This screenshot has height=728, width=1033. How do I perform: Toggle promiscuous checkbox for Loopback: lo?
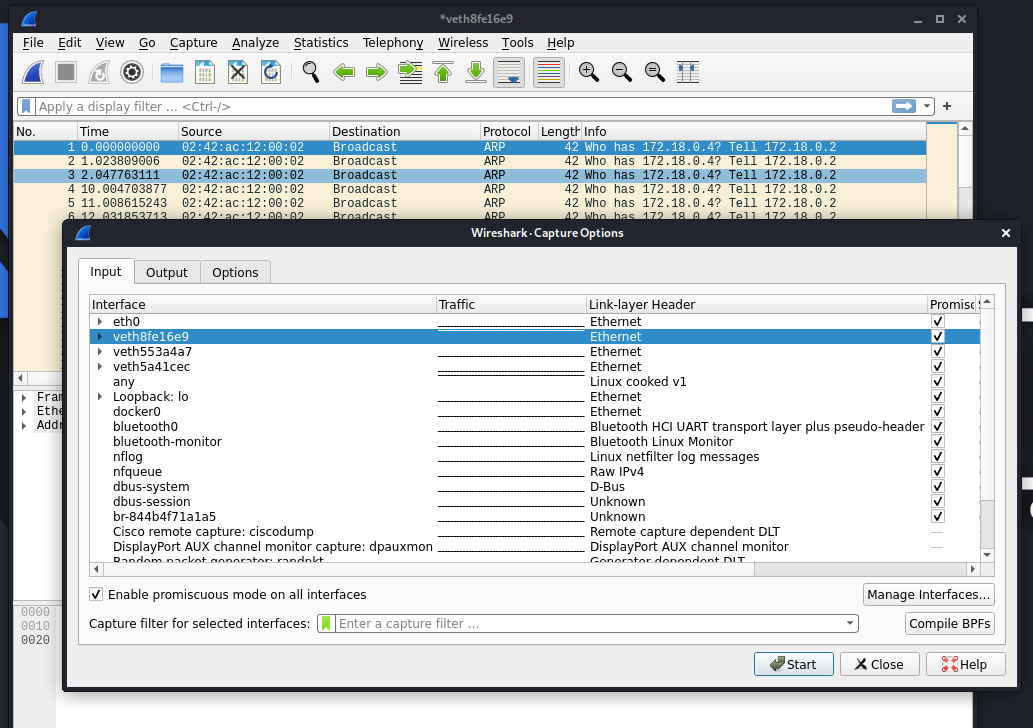point(937,397)
